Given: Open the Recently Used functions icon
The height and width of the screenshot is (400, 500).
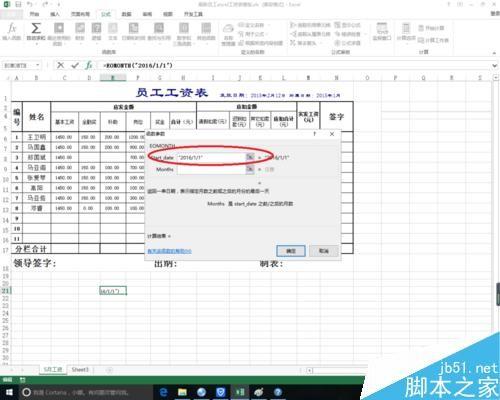Looking at the screenshot, I should [x=59, y=33].
